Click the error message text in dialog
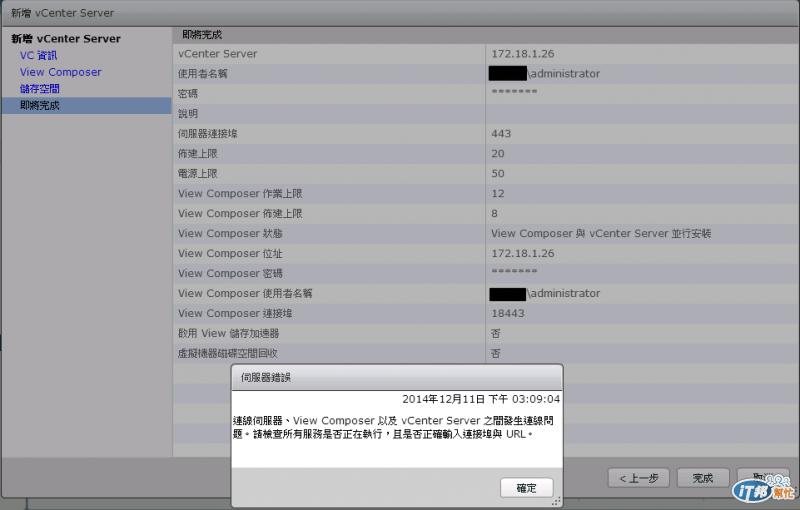This screenshot has width=800, height=510. [x=393, y=427]
